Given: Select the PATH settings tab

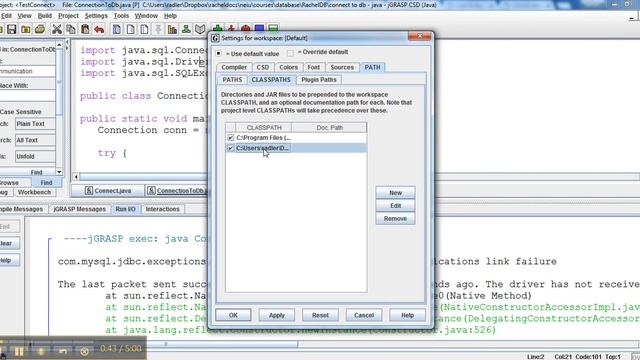Looking at the screenshot, I should pyautogui.click(x=372, y=67).
